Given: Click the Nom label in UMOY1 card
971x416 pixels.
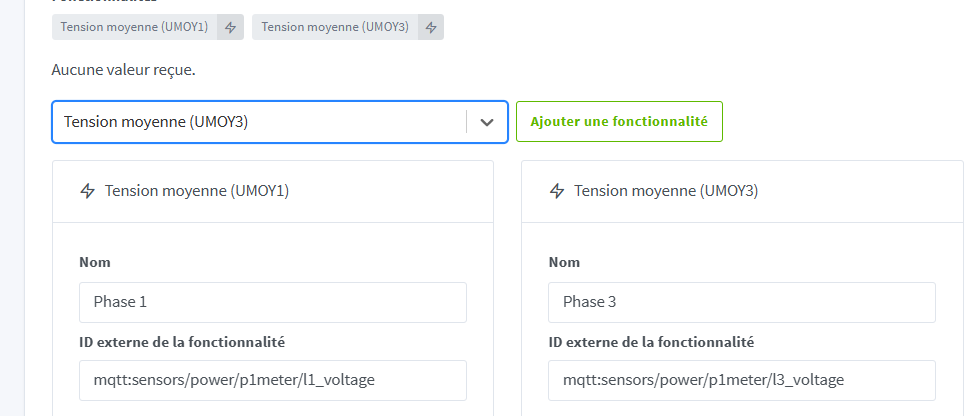Looking at the screenshot, I should click(95, 263).
